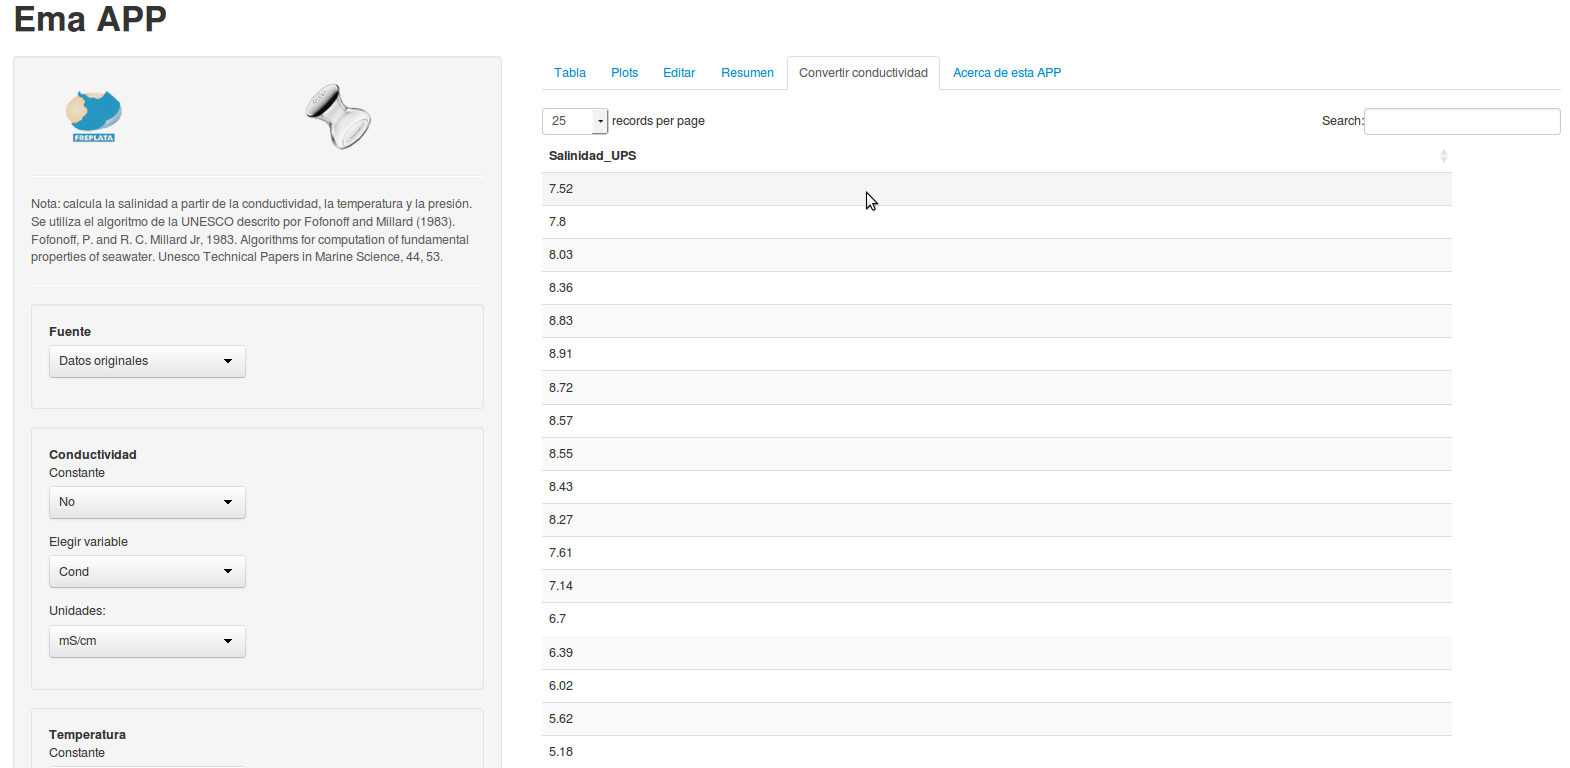The width and height of the screenshot is (1570, 768).
Task: Switch to the Tabla tab
Action: tap(570, 73)
